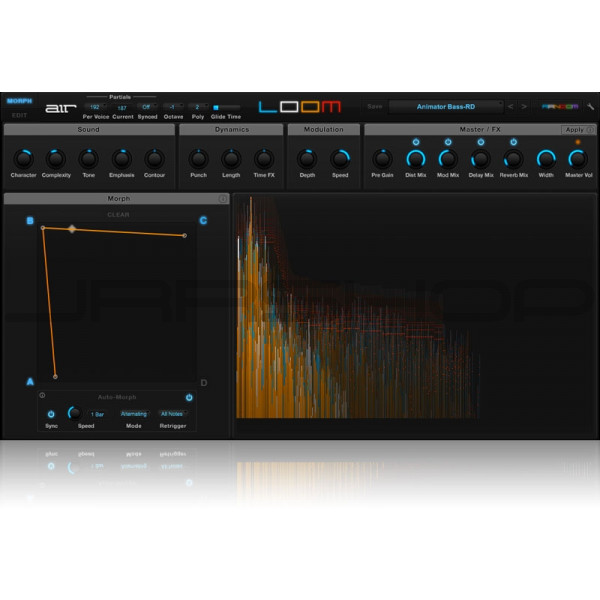600x600 pixels.
Task: Click the morph path point near A
Action: click(55, 377)
